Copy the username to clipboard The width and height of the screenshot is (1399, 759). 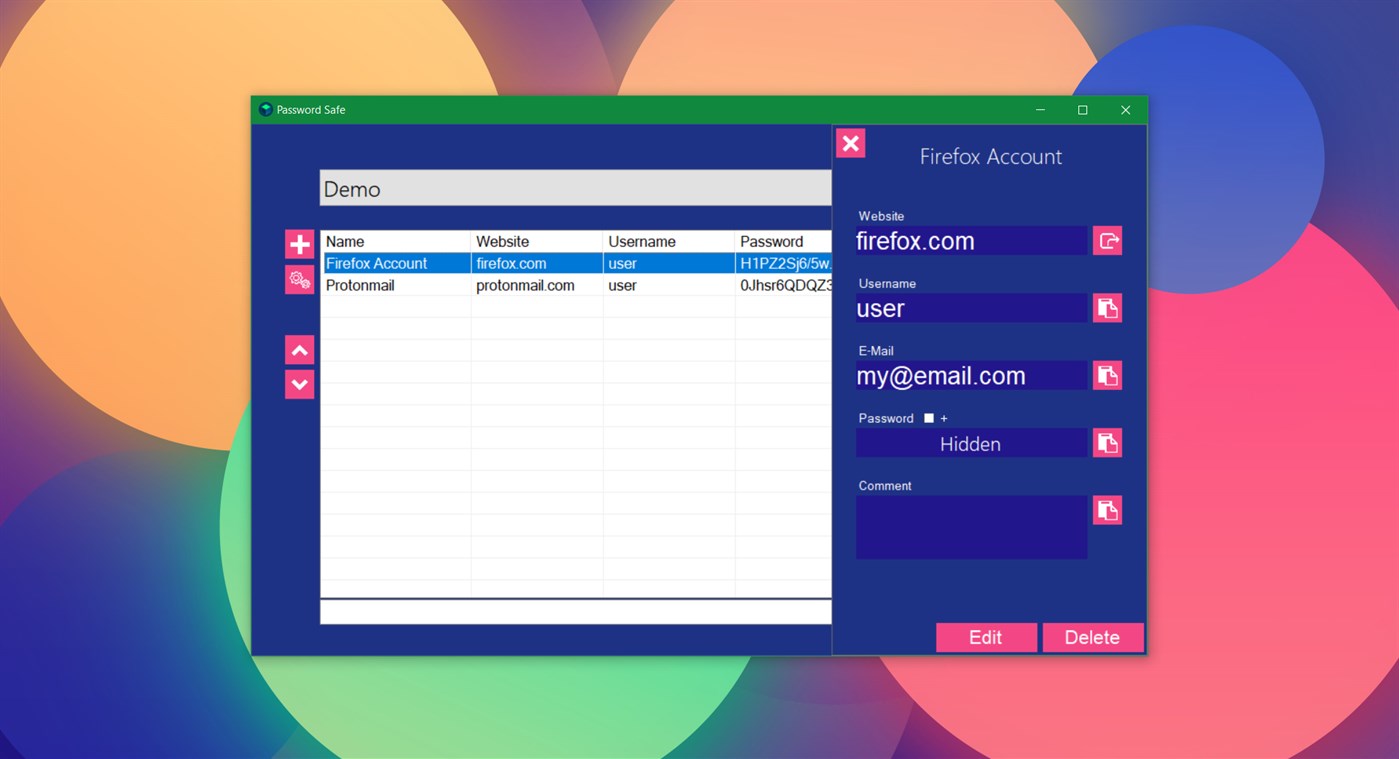[1107, 308]
